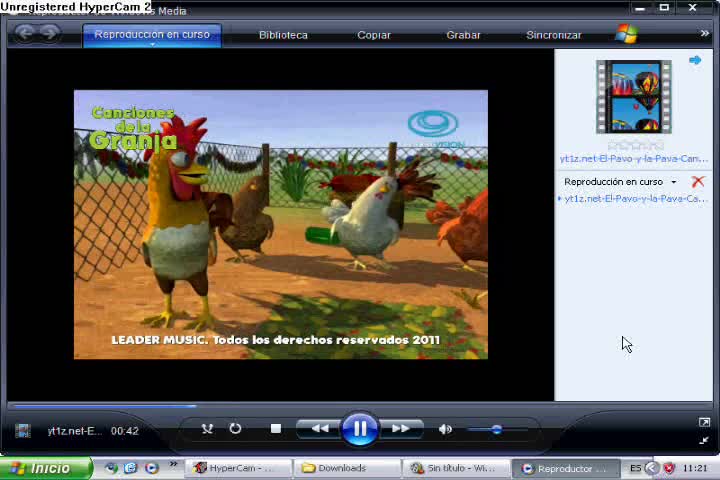
Task: Skip to previous track with rewind
Action: 320,429
